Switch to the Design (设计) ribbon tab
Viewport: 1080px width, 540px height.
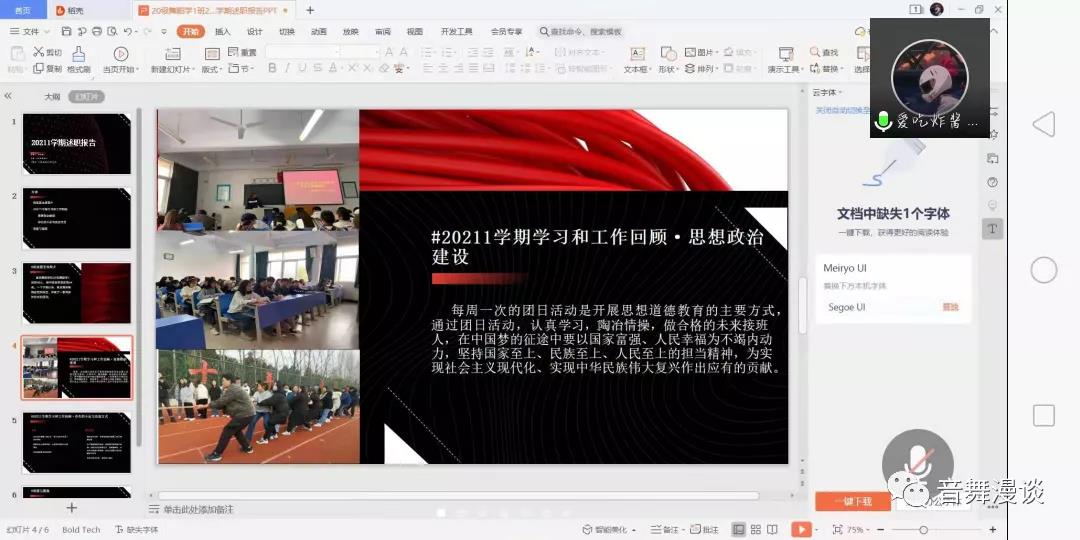click(x=254, y=32)
